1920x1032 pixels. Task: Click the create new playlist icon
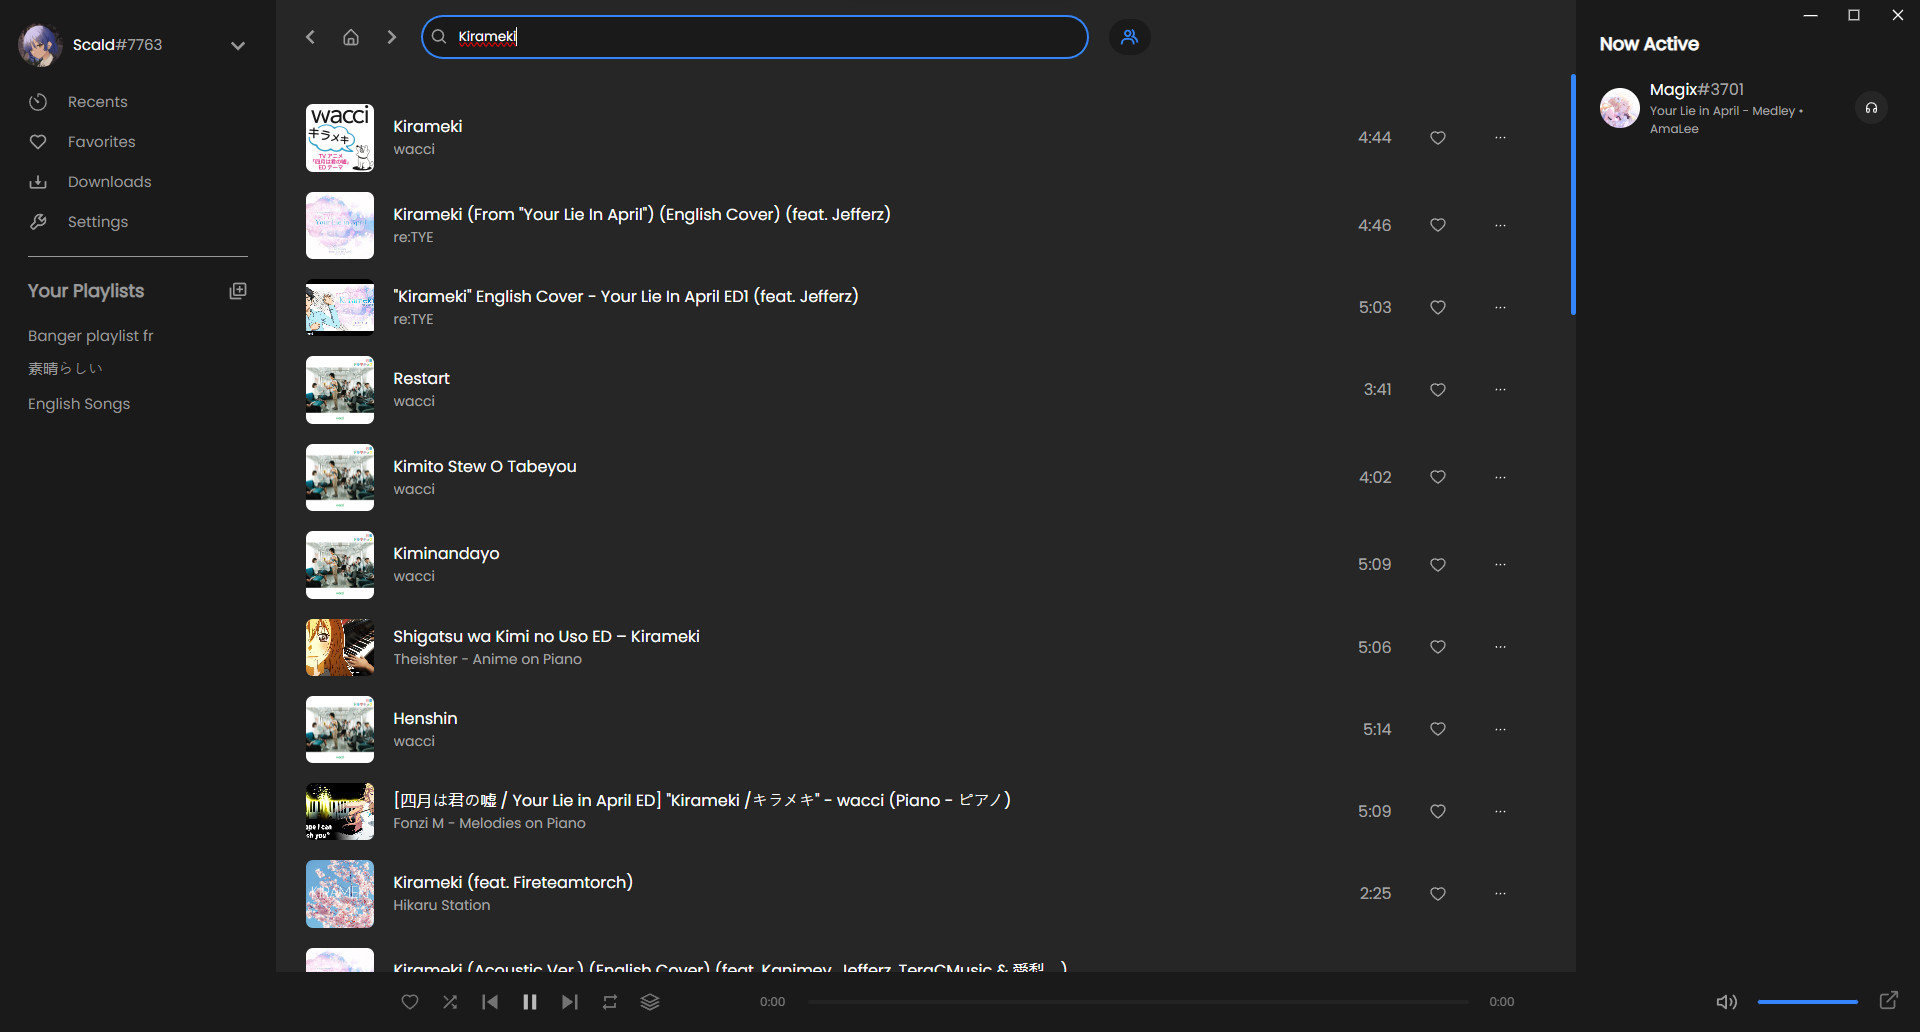238,291
